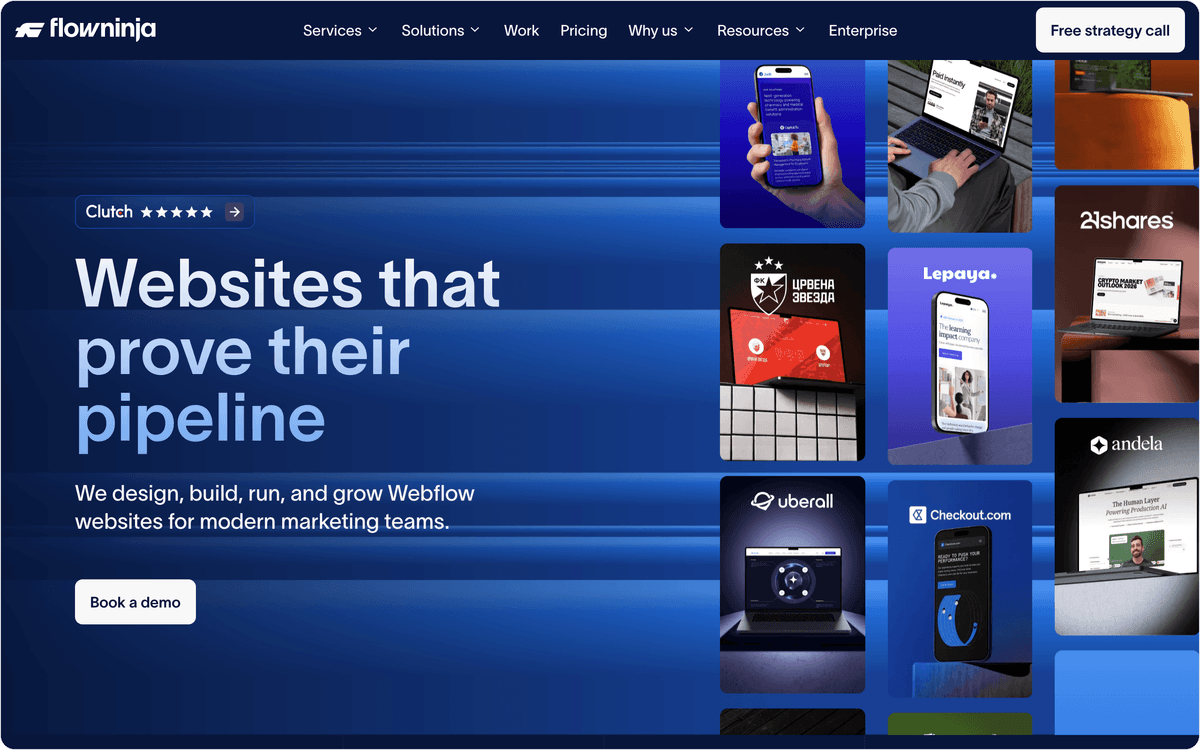Open the uberall project card
The width and height of the screenshot is (1200, 750).
coord(792,584)
